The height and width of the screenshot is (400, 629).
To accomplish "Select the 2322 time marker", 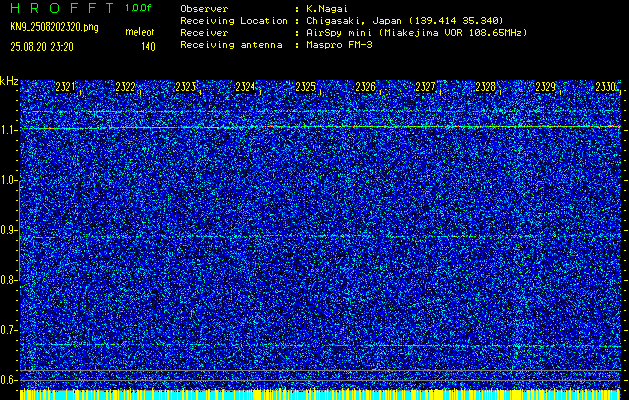I will 125,87.
